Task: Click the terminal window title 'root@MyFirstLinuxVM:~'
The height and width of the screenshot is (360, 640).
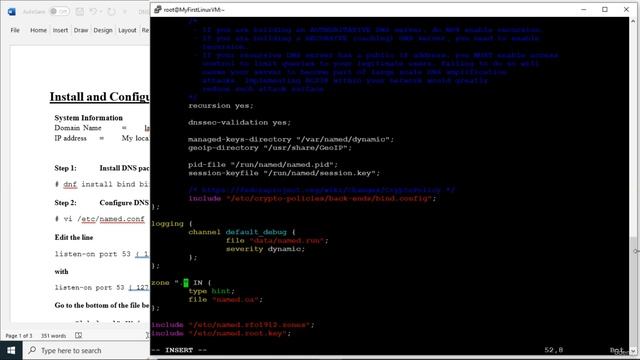Action: click(x=194, y=9)
